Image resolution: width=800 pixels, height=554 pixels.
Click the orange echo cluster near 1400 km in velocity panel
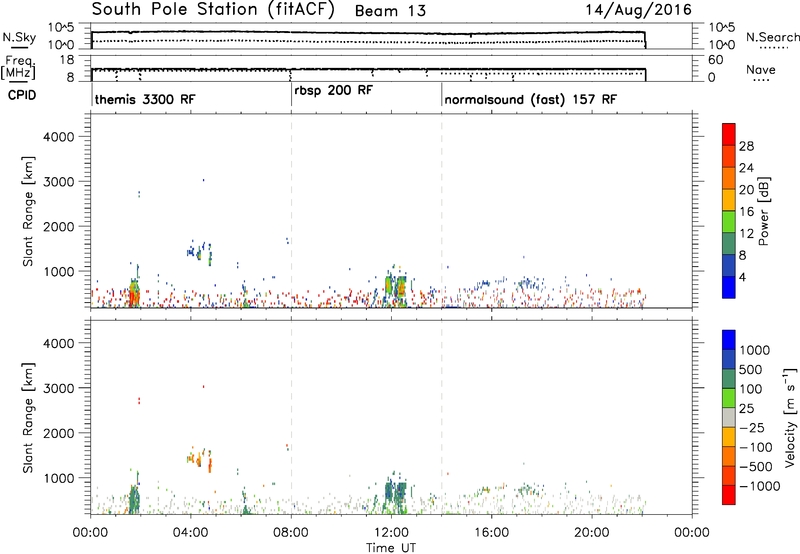pyautogui.click(x=200, y=460)
